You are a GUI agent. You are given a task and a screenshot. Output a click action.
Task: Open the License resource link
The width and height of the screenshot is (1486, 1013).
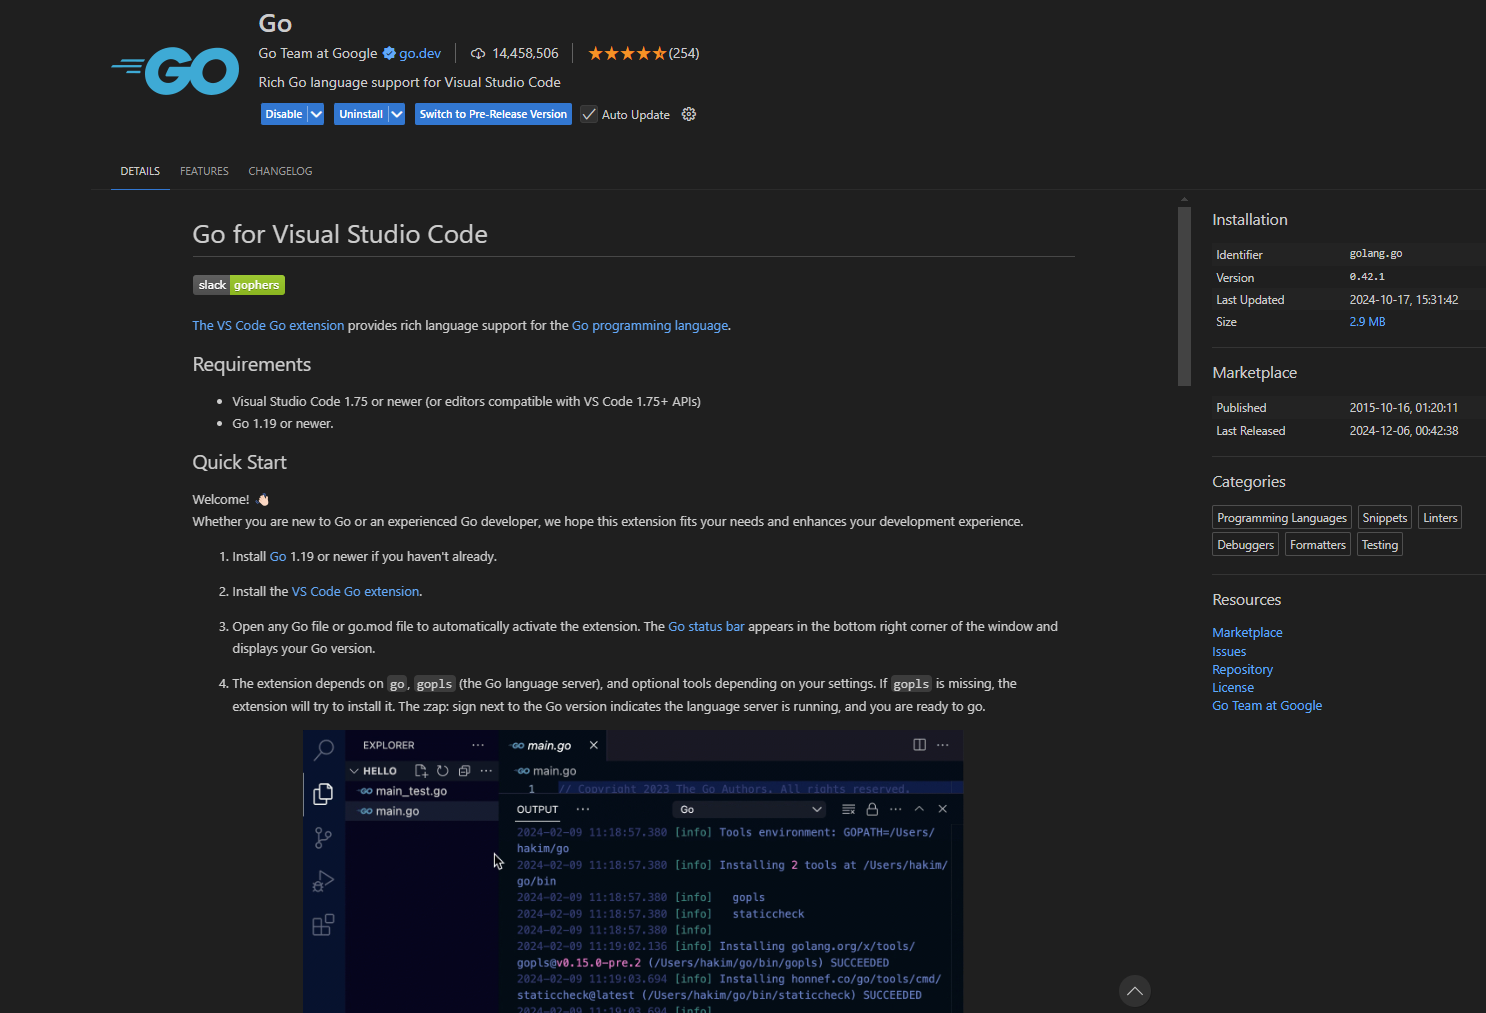pos(1233,687)
